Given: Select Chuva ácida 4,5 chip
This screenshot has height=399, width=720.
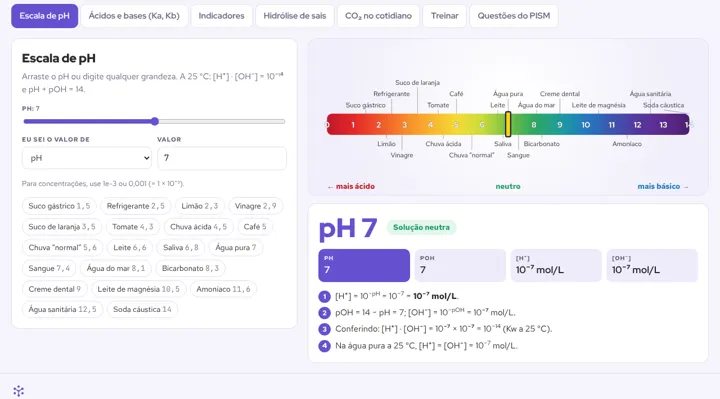Looking at the screenshot, I should click(198, 227).
